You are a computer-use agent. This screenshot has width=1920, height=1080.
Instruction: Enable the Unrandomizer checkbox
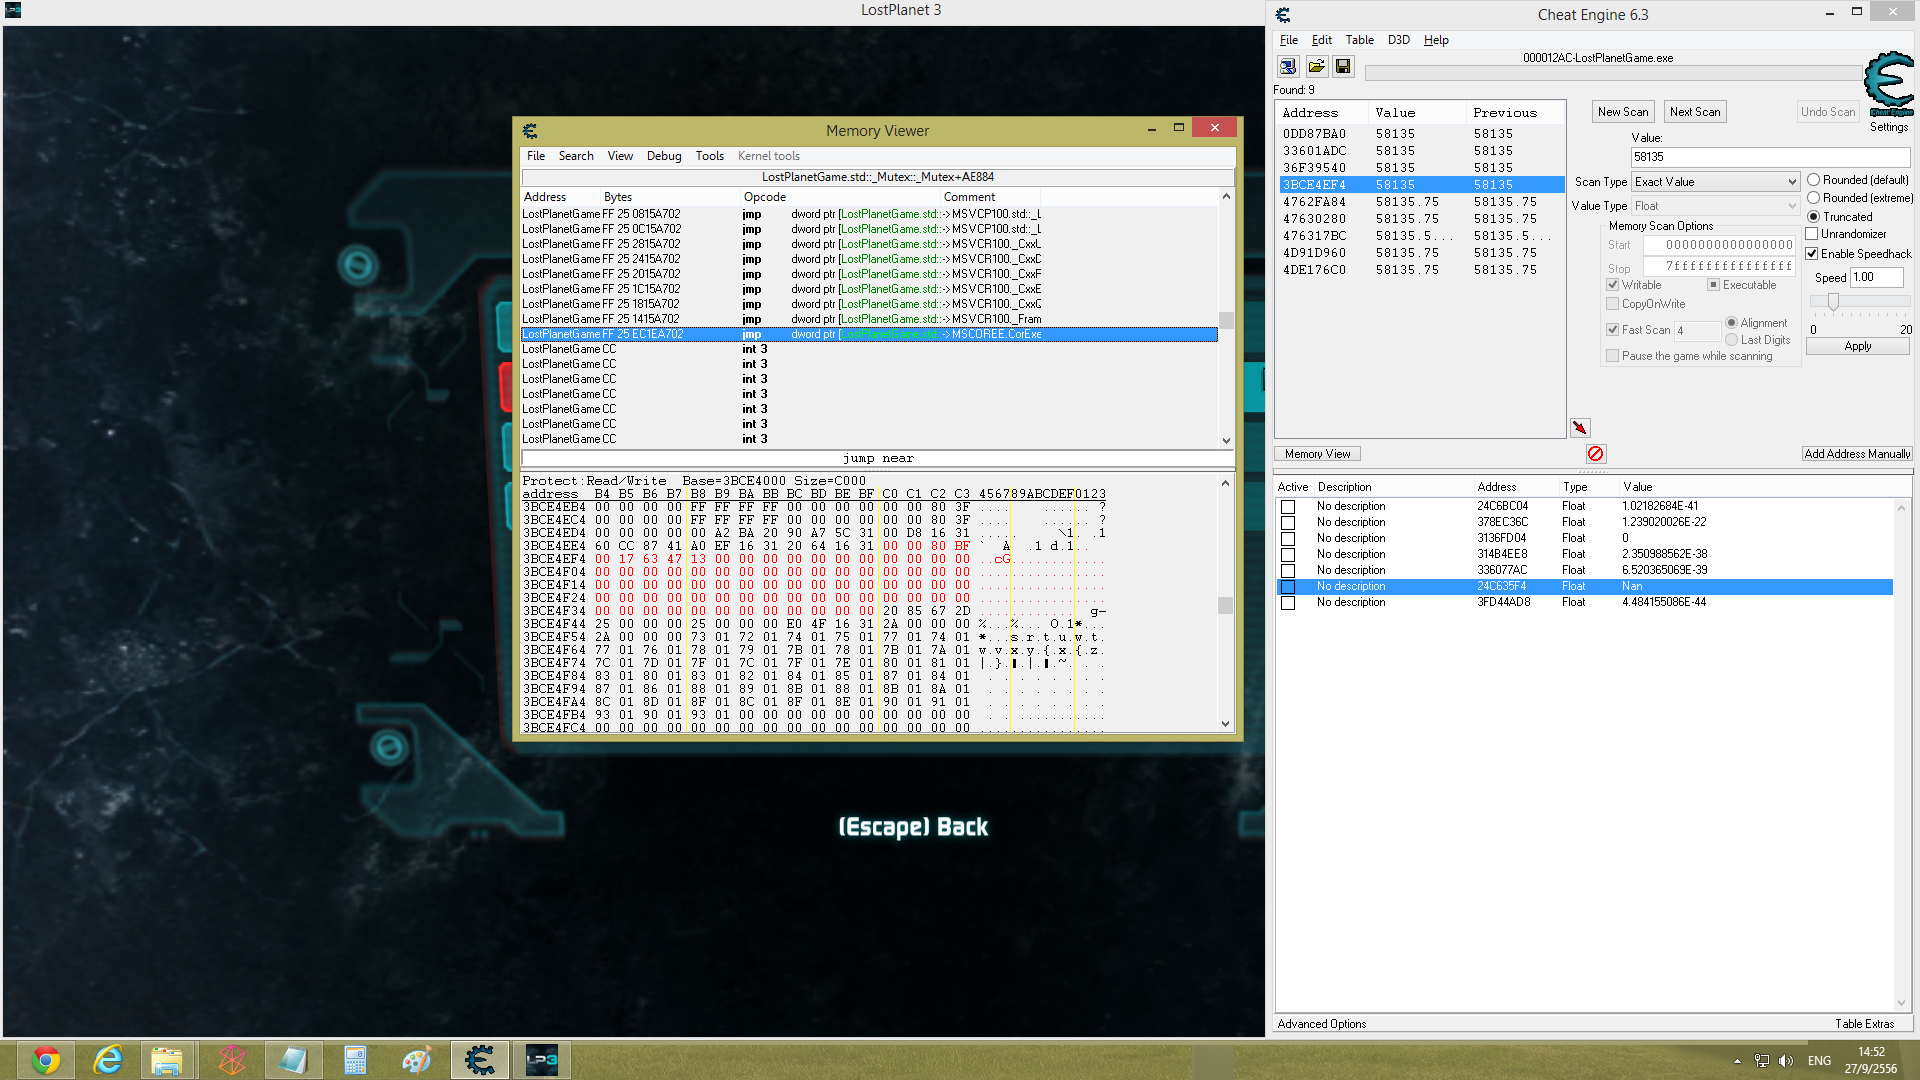1812,234
